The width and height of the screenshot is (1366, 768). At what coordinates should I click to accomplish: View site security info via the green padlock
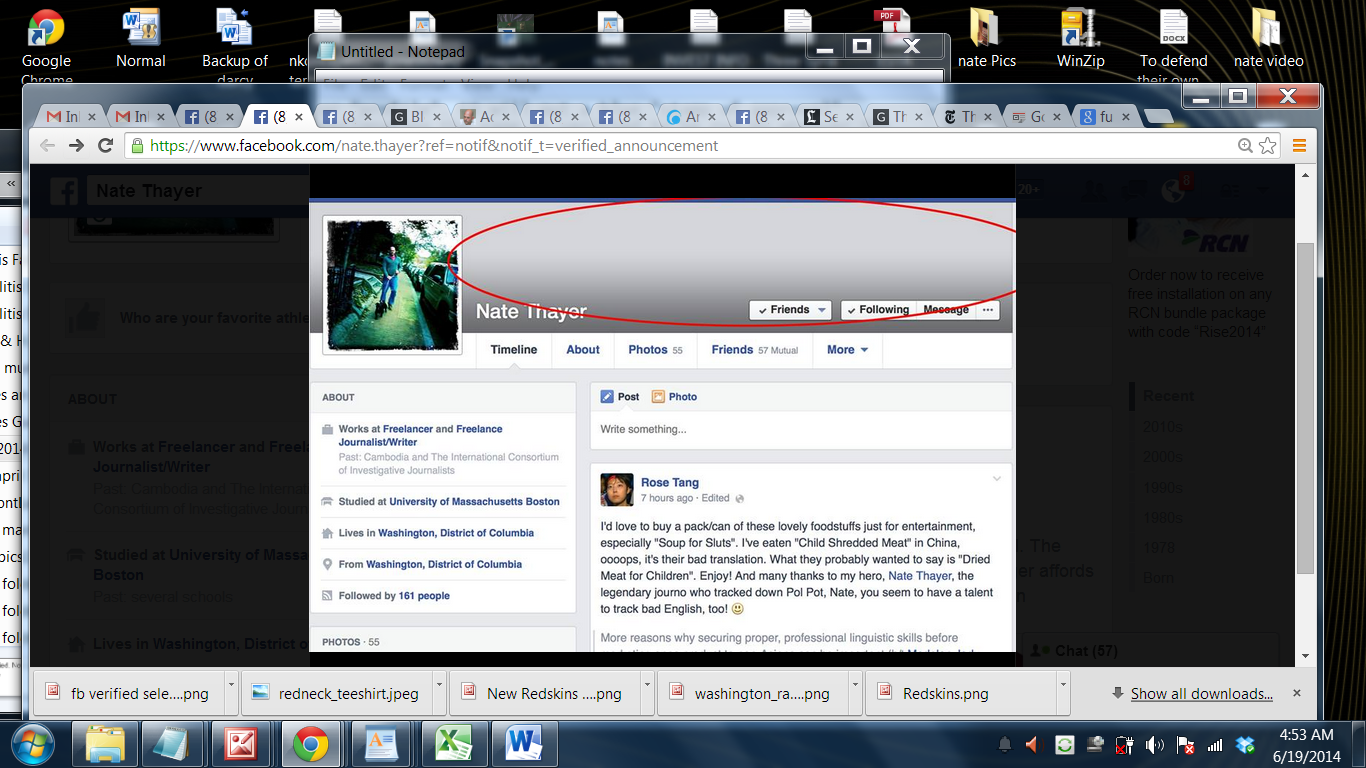click(137, 146)
